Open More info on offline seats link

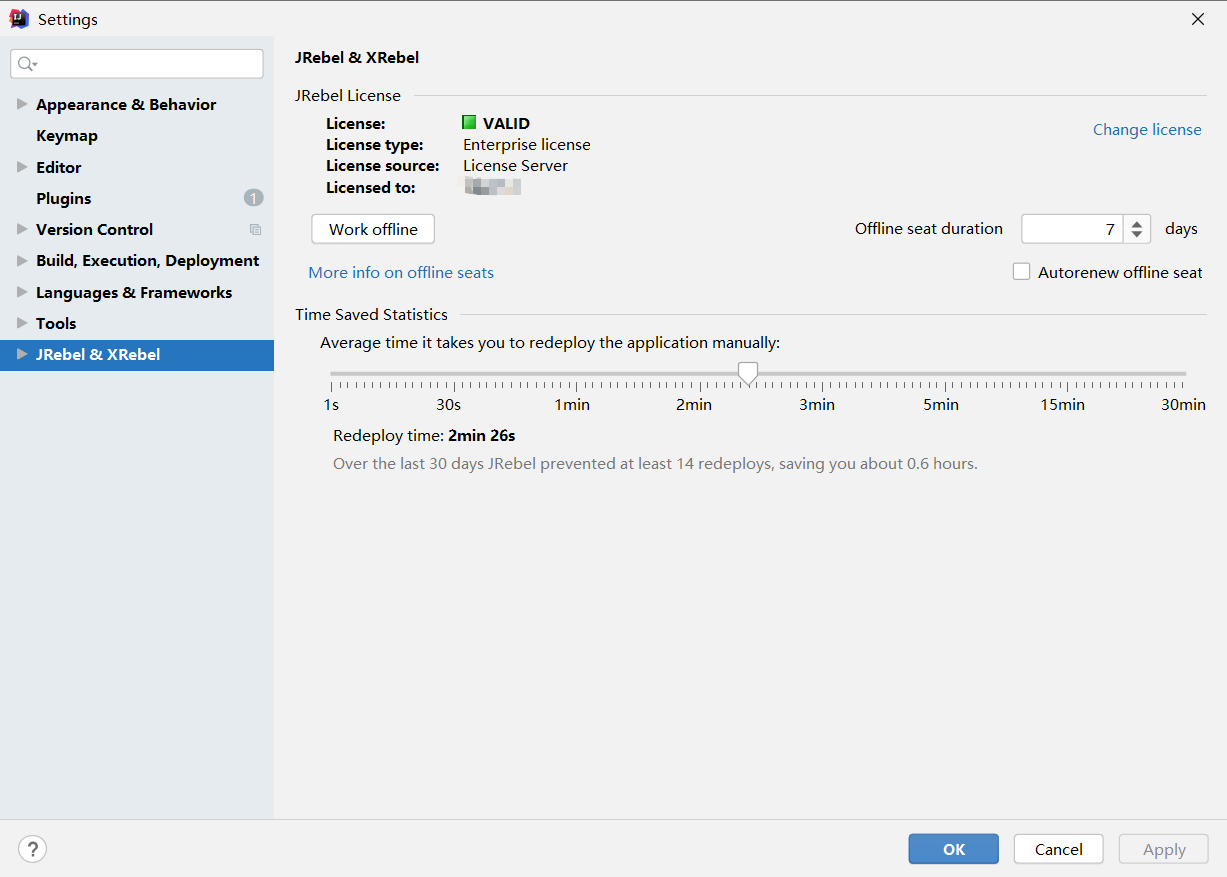pyautogui.click(x=401, y=272)
